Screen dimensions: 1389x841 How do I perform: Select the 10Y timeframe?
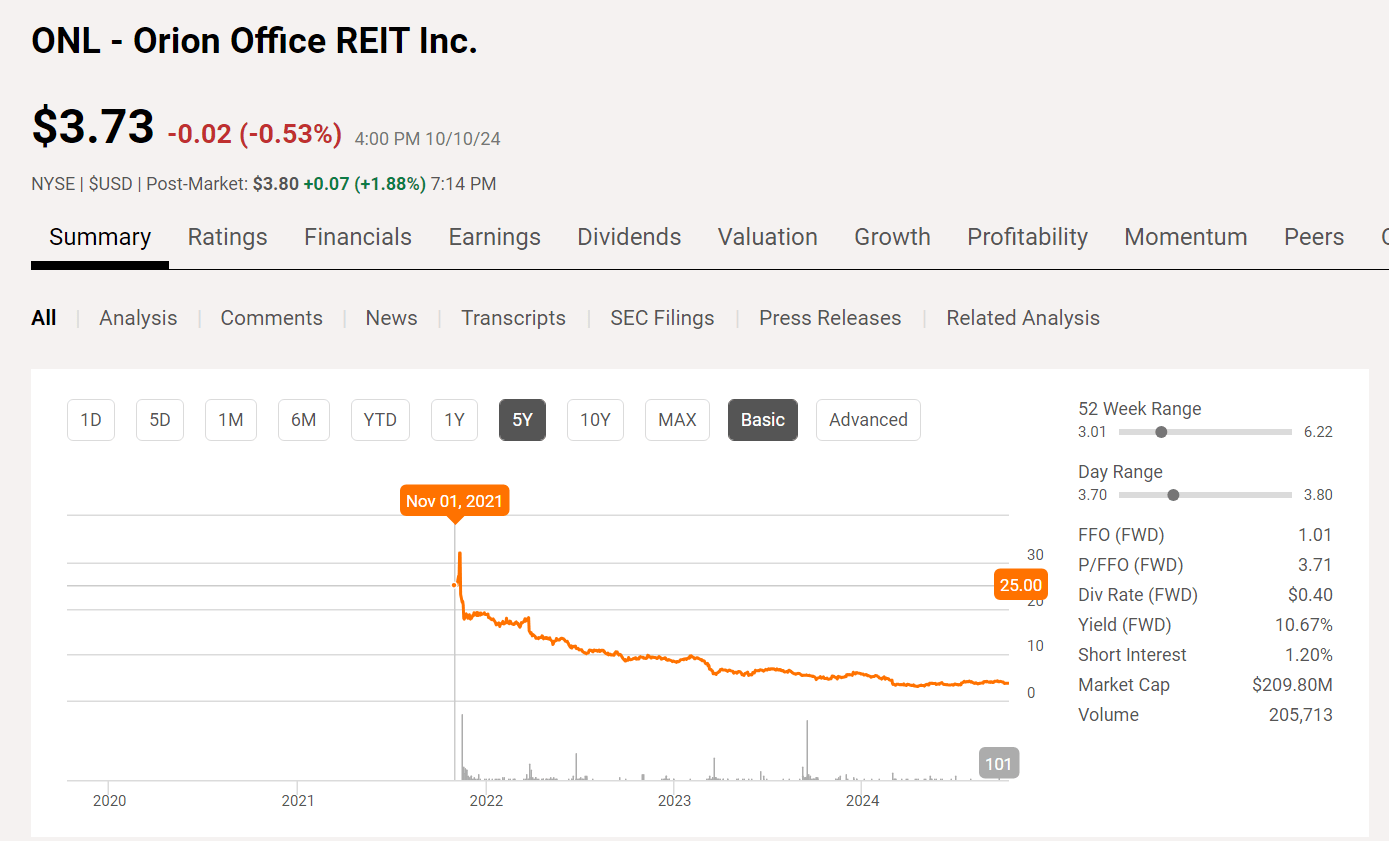[595, 420]
